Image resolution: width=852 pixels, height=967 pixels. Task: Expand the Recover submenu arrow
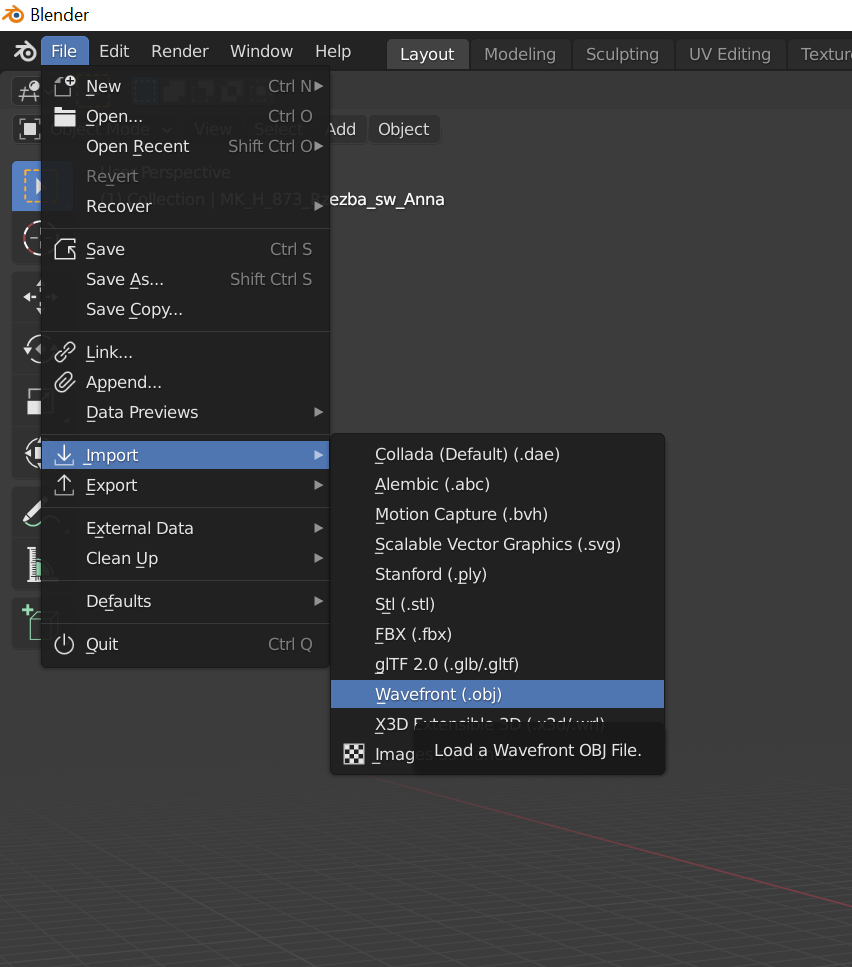pyautogui.click(x=319, y=206)
